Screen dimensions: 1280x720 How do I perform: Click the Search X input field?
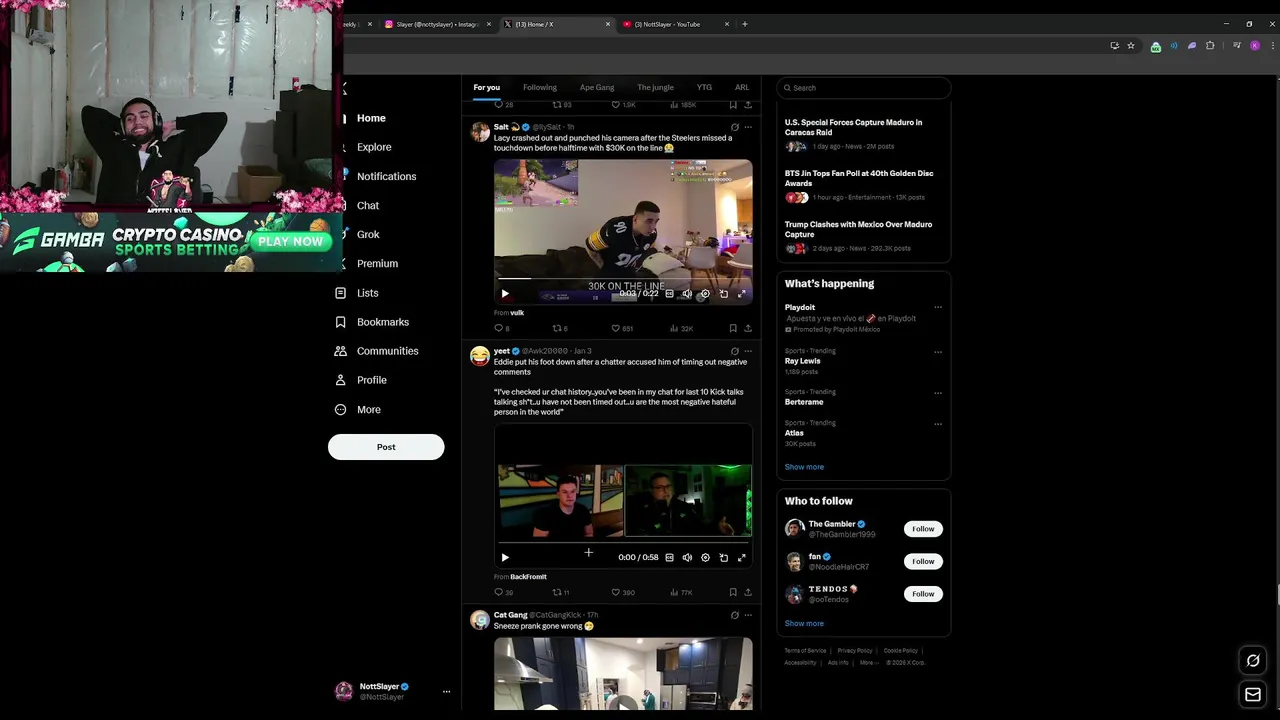[x=864, y=87]
